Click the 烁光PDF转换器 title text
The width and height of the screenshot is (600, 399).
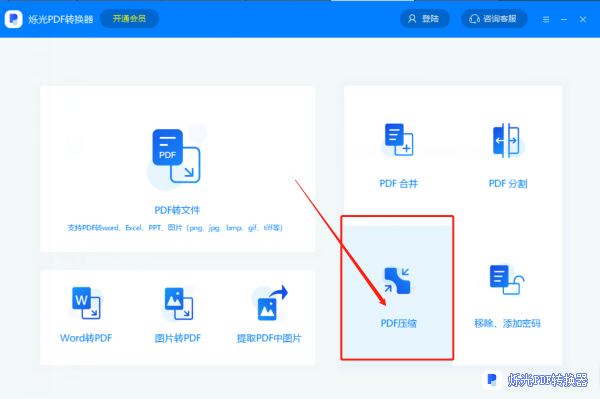(60, 19)
